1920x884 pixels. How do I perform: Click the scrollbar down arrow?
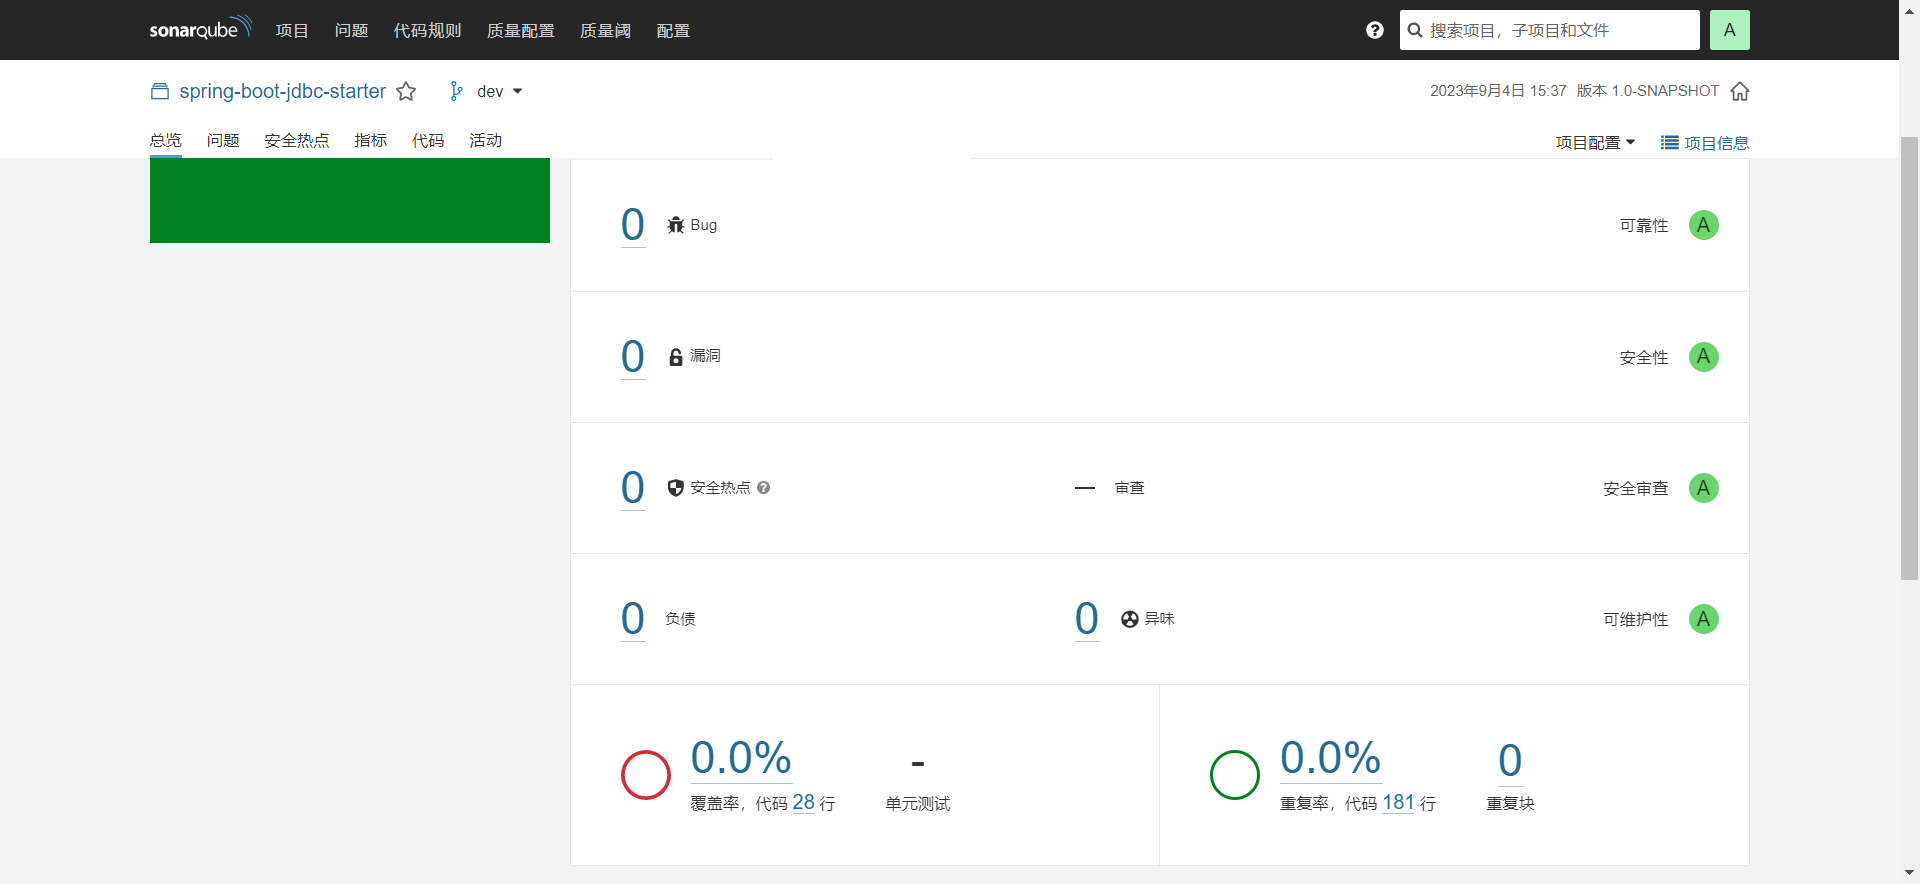click(1909, 873)
